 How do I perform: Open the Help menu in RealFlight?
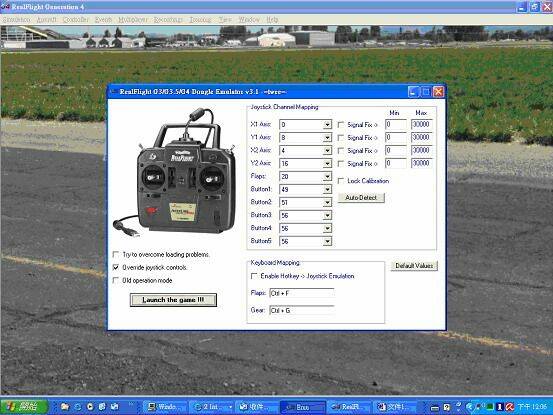pyautogui.click(x=272, y=20)
